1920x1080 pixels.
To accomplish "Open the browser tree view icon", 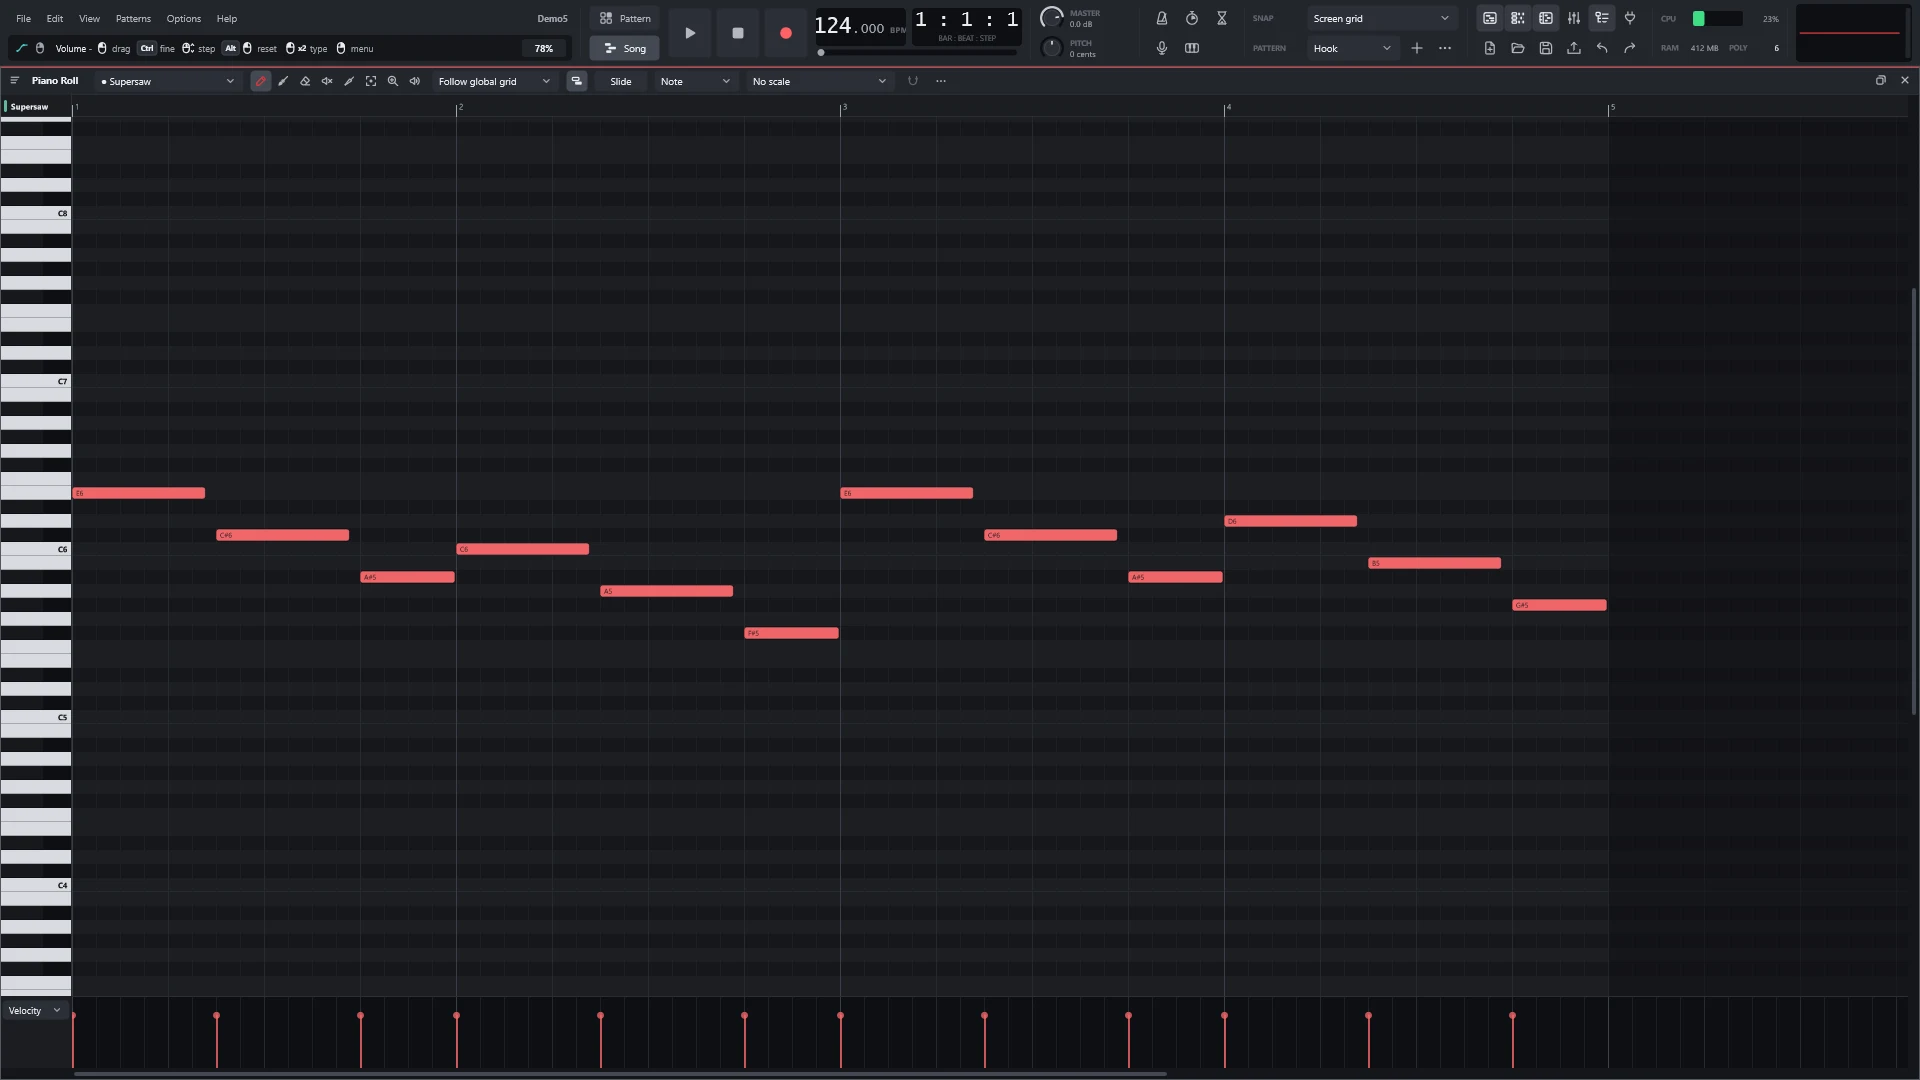I will (1602, 18).
